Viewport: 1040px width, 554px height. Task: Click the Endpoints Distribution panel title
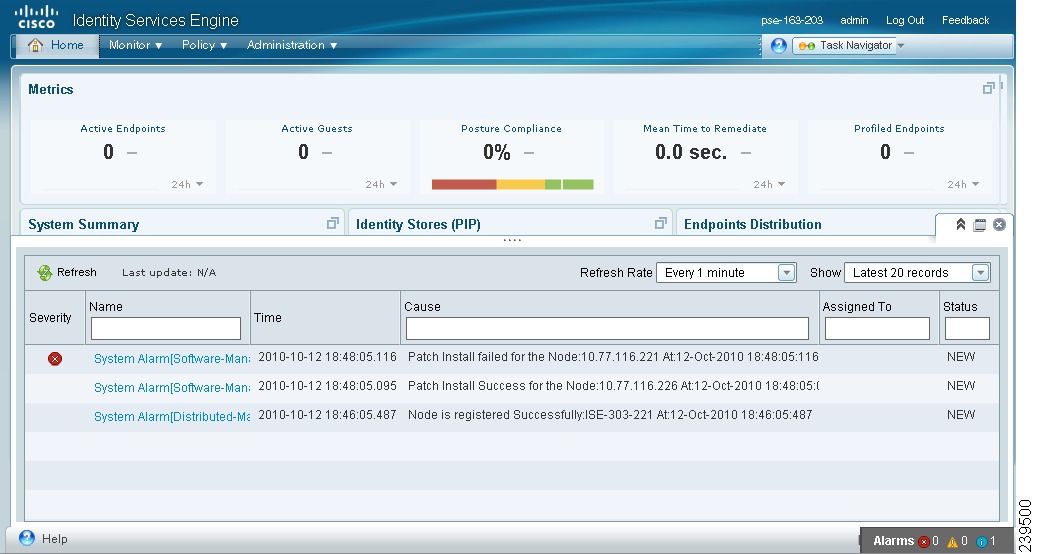click(x=752, y=224)
